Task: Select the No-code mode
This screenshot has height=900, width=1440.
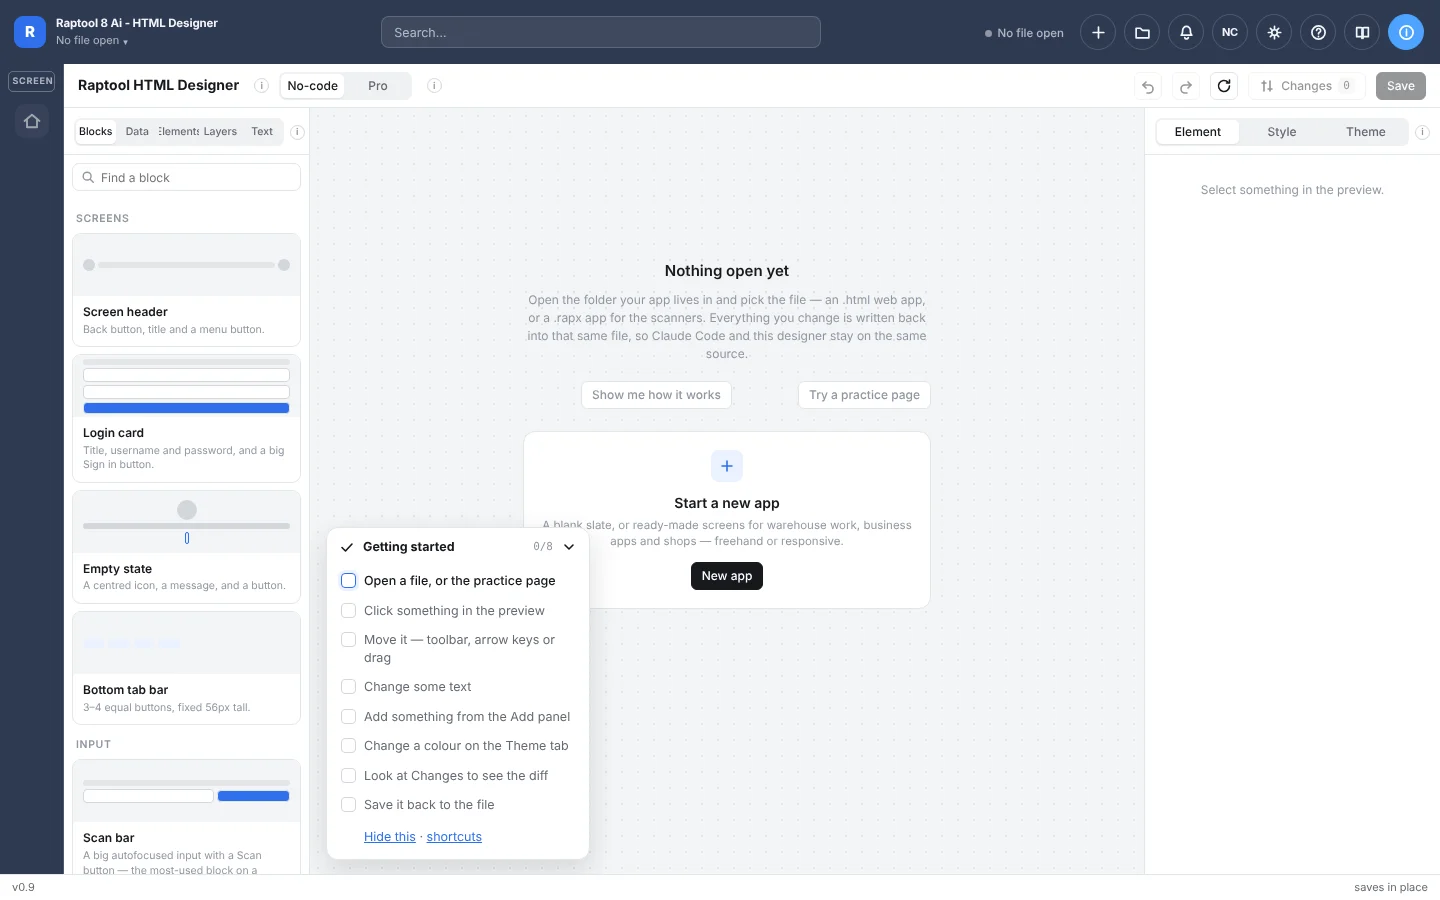Action: coord(312,86)
